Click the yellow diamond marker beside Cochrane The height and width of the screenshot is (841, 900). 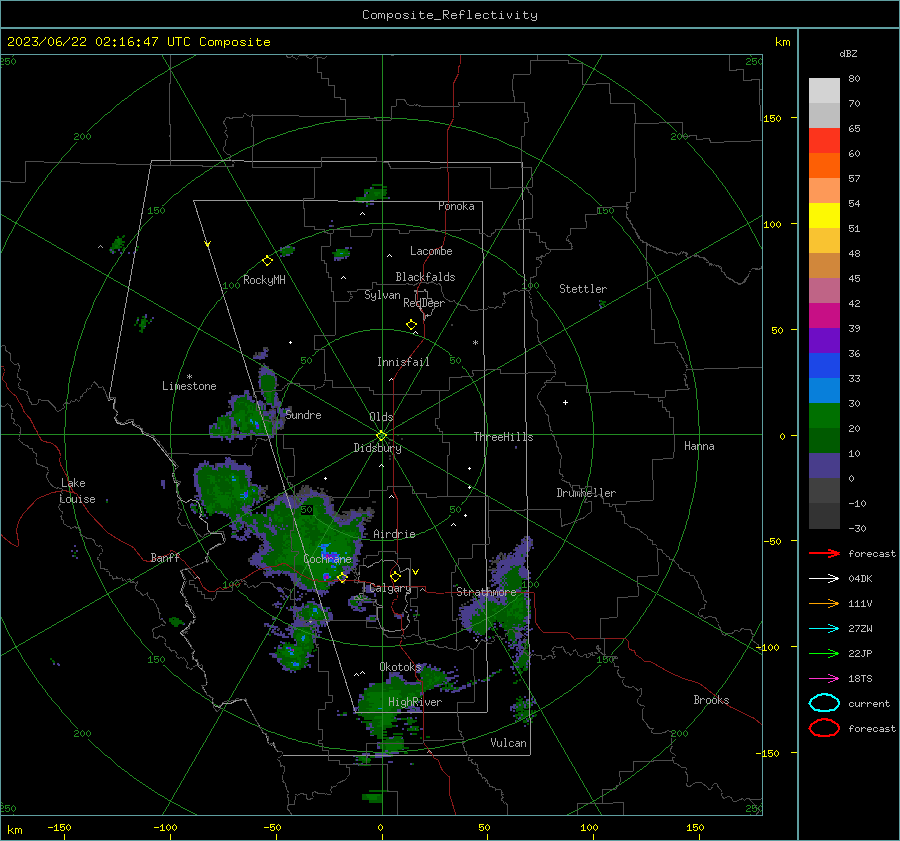tap(343, 577)
